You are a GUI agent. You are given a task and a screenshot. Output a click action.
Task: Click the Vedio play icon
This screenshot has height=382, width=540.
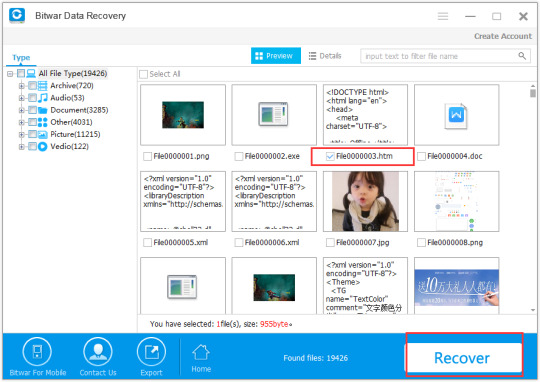click(x=42, y=146)
